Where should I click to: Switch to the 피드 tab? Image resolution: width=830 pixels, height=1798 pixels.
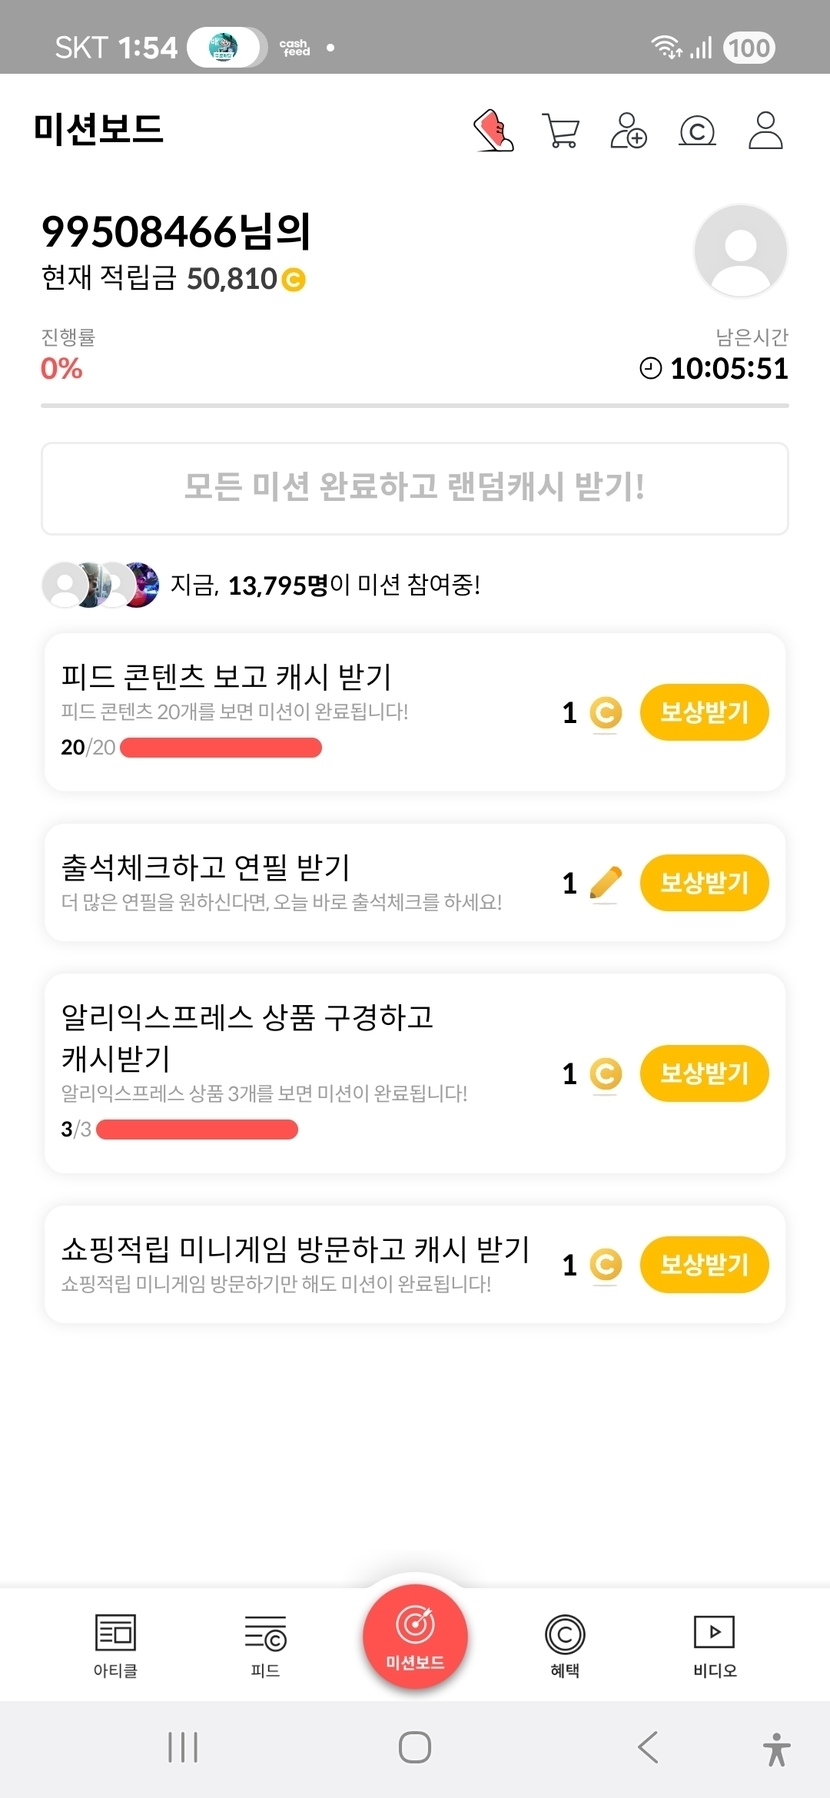[x=265, y=1645]
